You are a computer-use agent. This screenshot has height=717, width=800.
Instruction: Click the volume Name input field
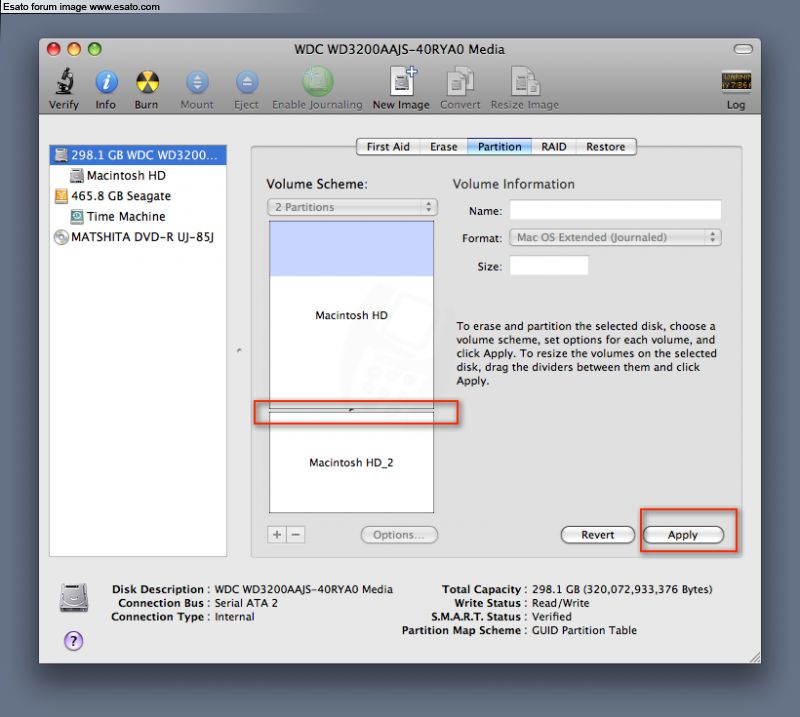point(615,210)
